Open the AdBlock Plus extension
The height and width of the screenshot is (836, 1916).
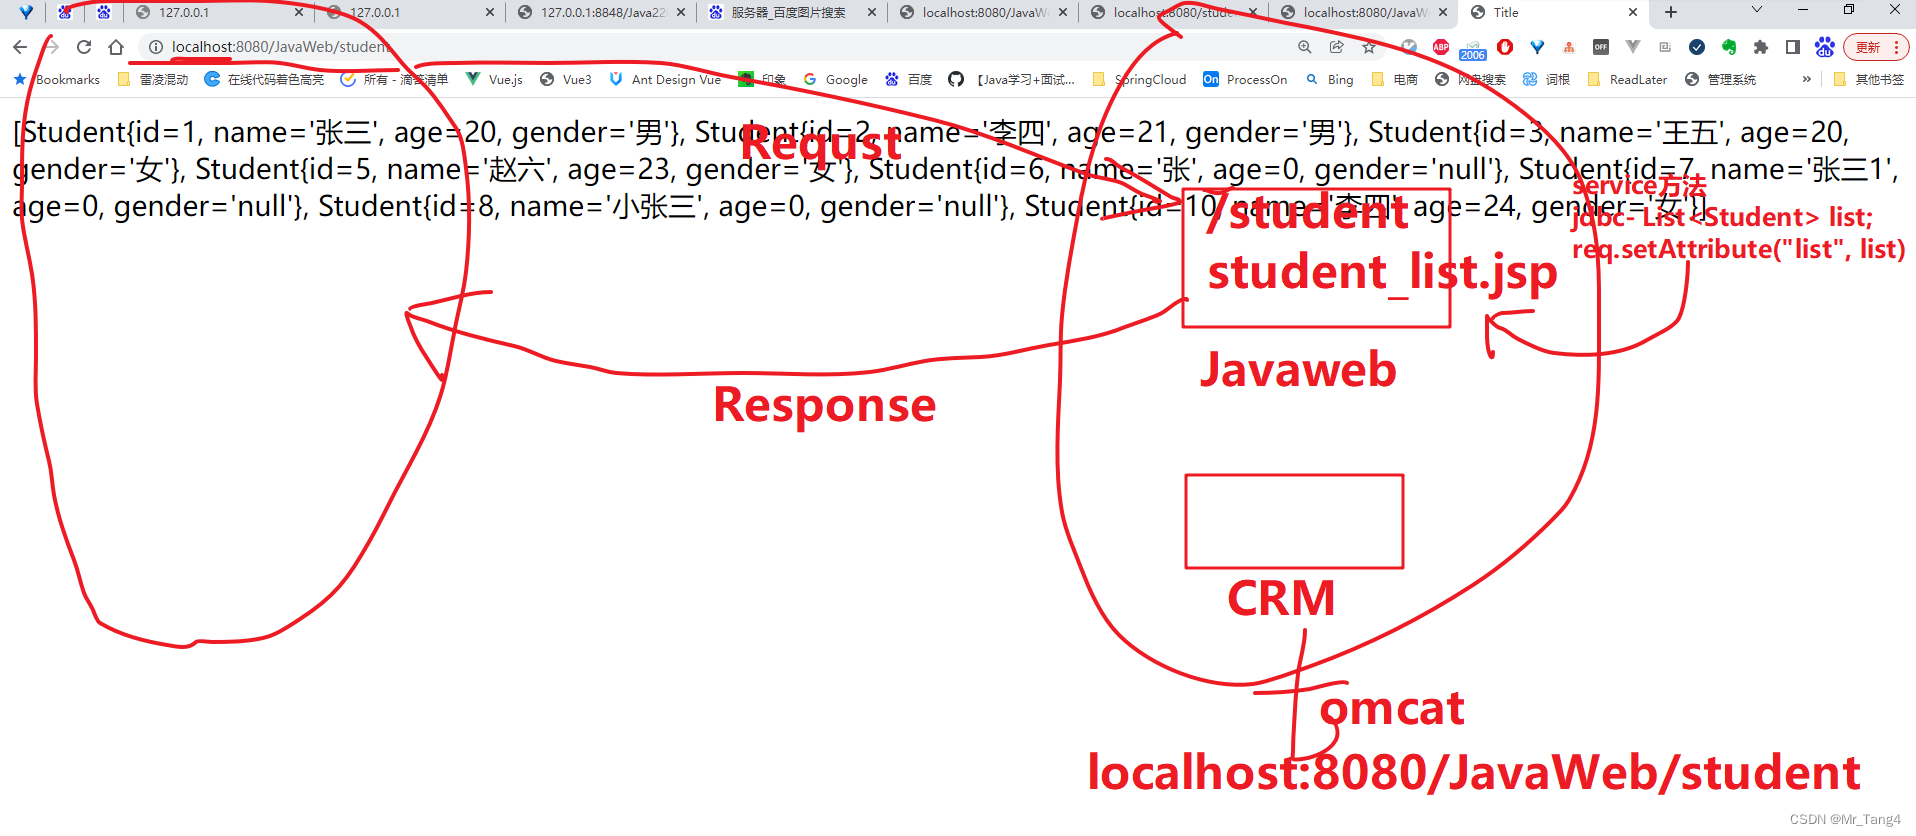[x=1441, y=47]
